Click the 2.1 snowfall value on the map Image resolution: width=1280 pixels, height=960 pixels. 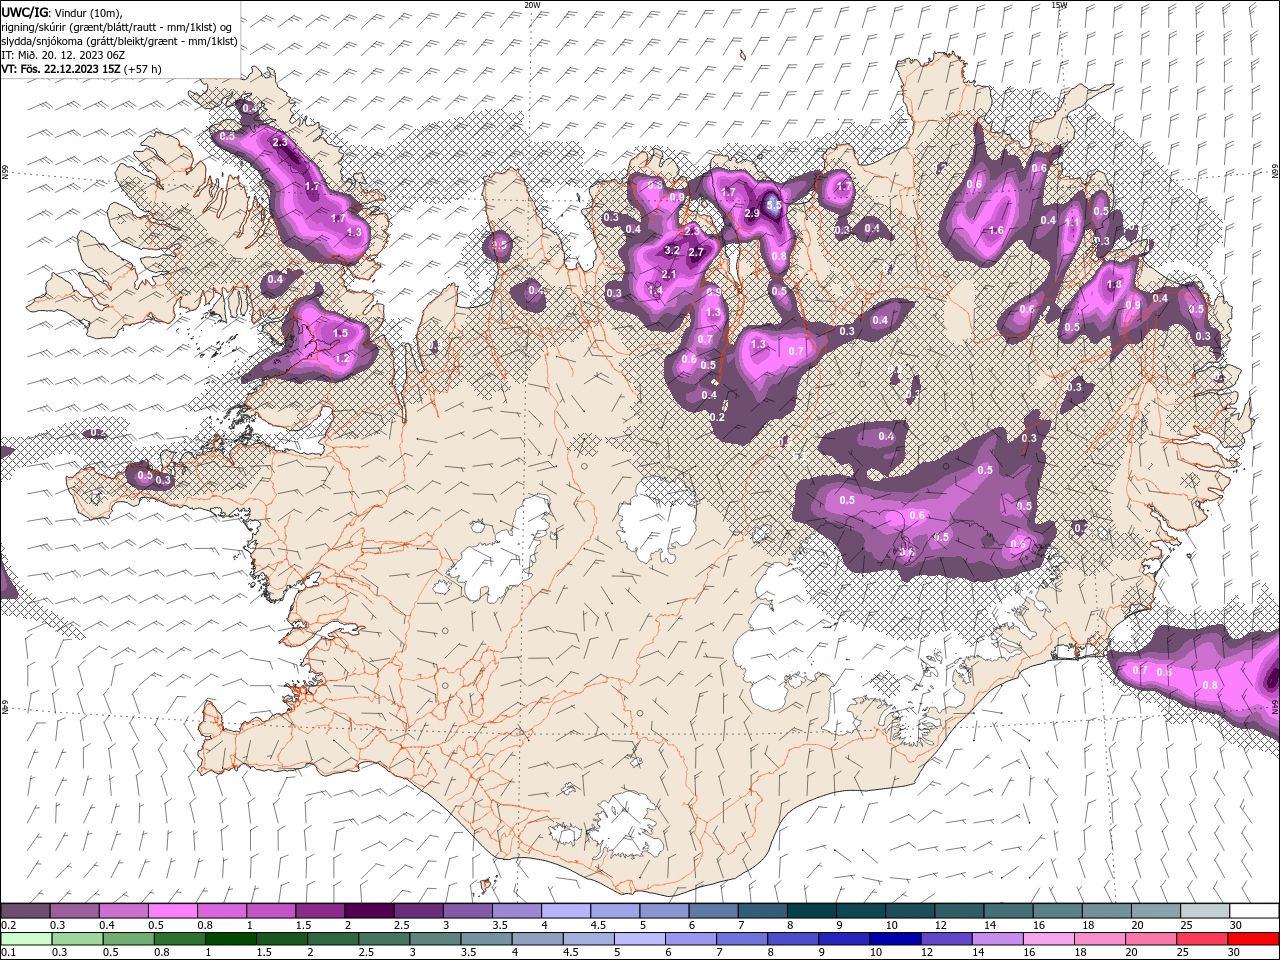669,275
